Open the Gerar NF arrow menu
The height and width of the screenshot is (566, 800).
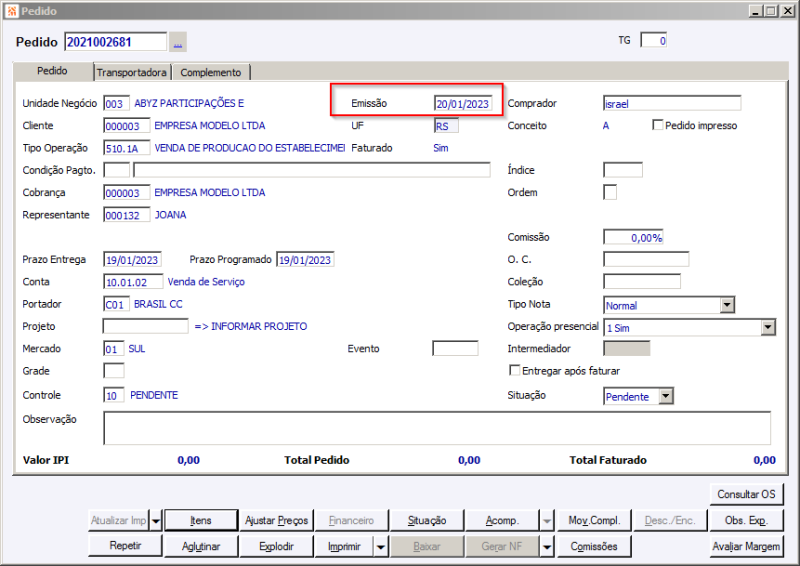(547, 547)
